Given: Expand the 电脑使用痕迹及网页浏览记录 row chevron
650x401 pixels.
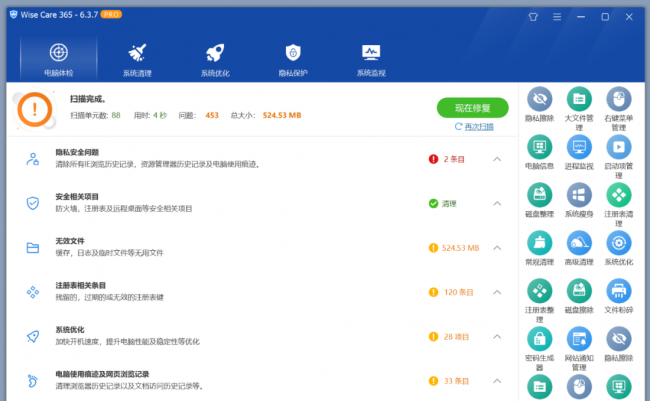Looking at the screenshot, I should [x=497, y=381].
